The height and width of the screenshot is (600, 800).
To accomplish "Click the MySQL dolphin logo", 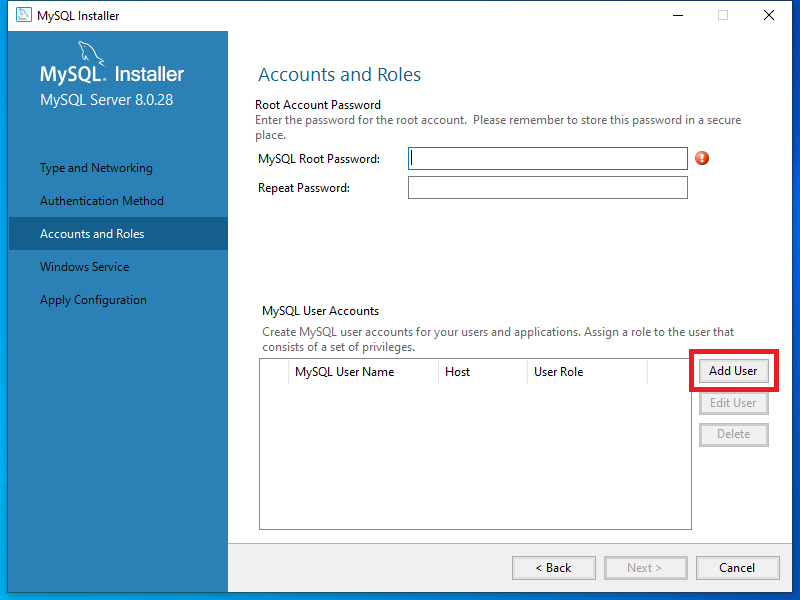I will [91, 54].
